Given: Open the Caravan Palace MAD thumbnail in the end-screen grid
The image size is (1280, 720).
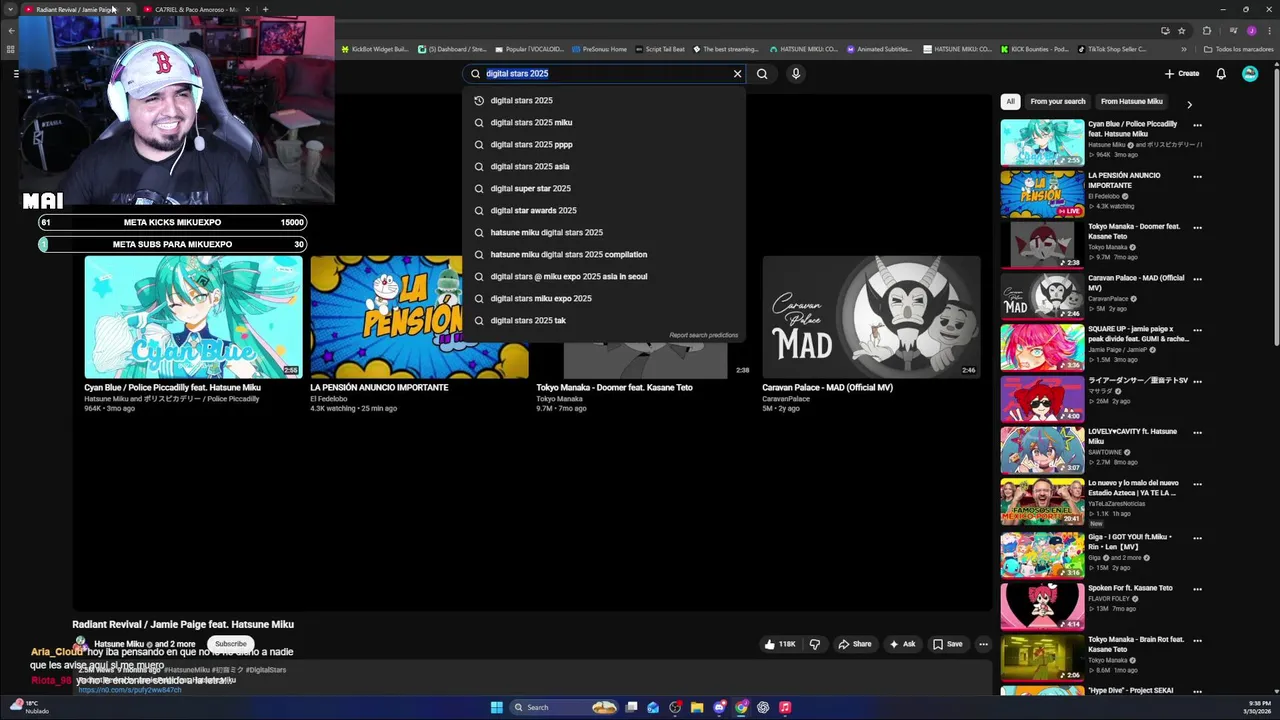Looking at the screenshot, I should 871,317.
